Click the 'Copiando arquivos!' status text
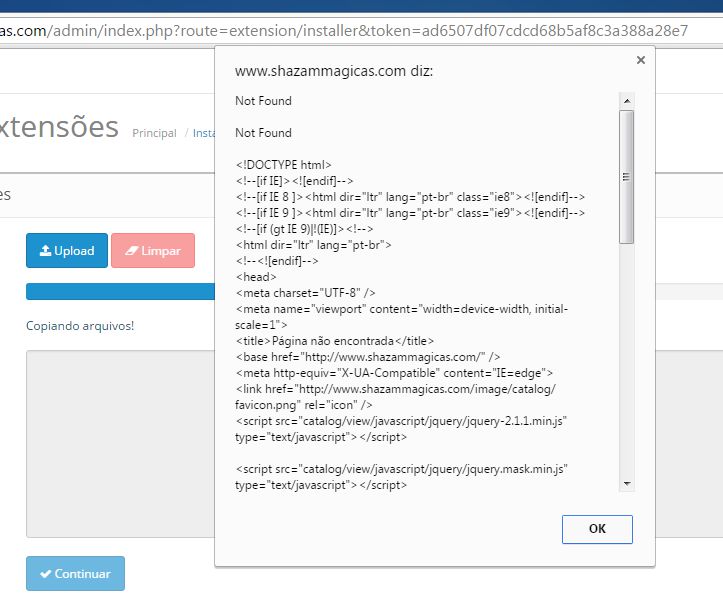The height and width of the screenshot is (609, 723). [x=80, y=326]
